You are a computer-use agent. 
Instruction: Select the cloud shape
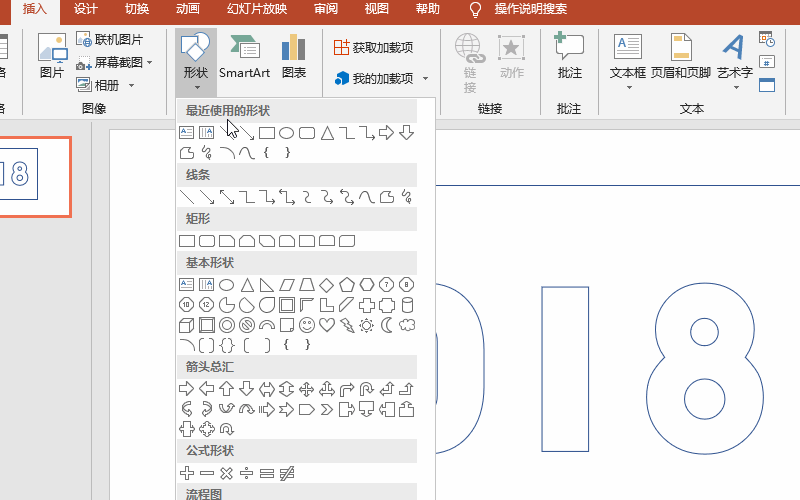pyautogui.click(x=407, y=325)
